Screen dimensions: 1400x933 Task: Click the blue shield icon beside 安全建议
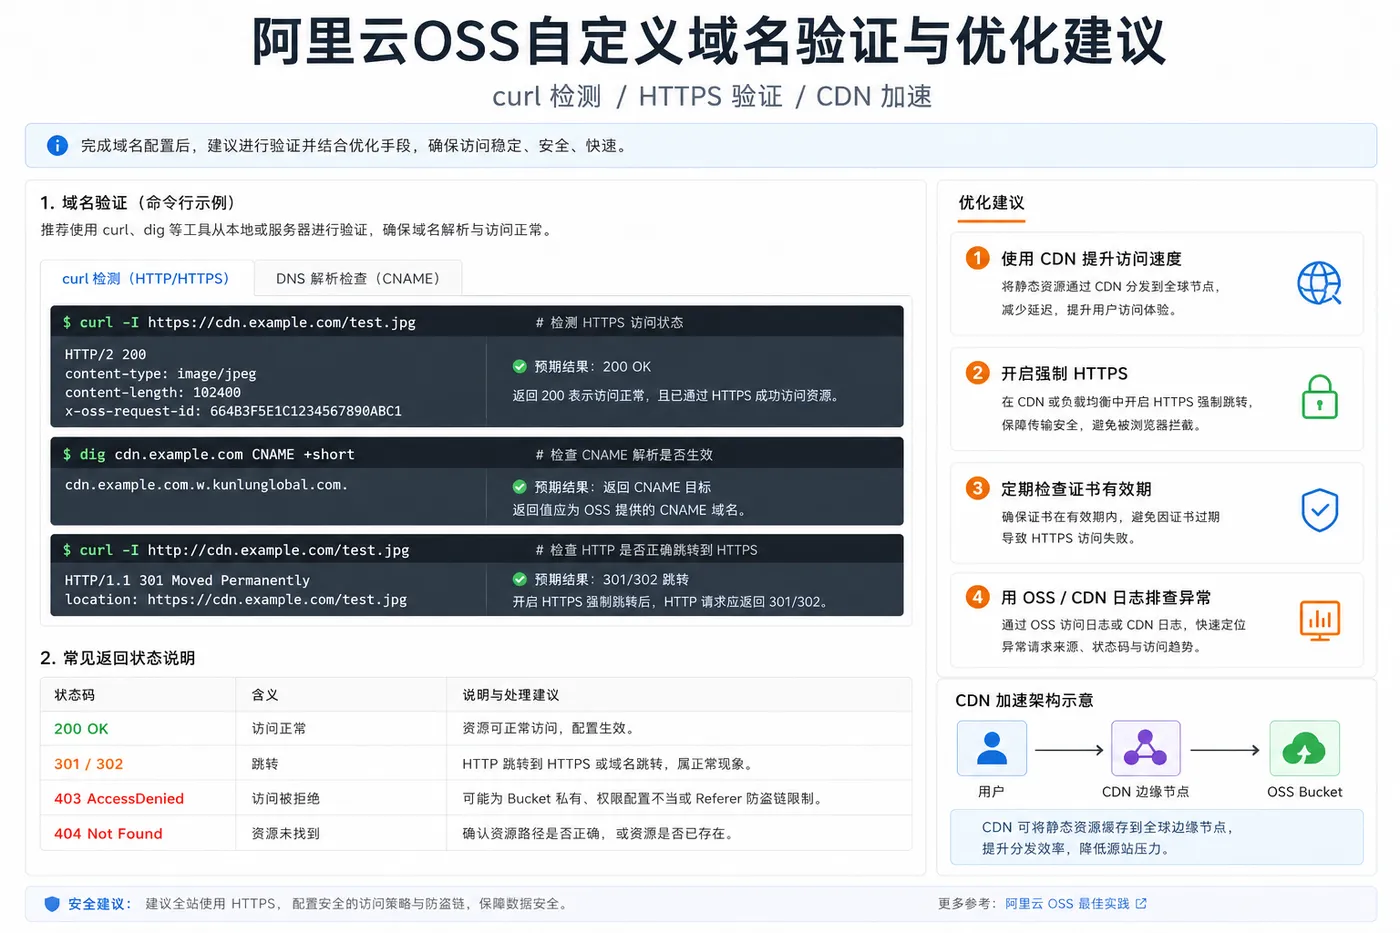click(x=52, y=904)
